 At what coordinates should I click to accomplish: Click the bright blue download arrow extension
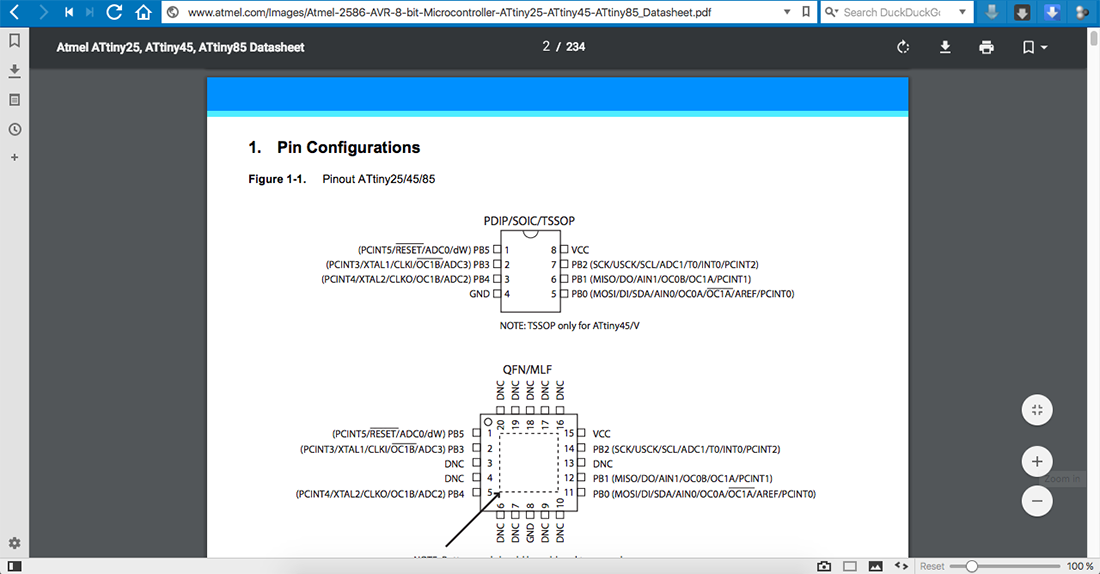(x=1052, y=12)
